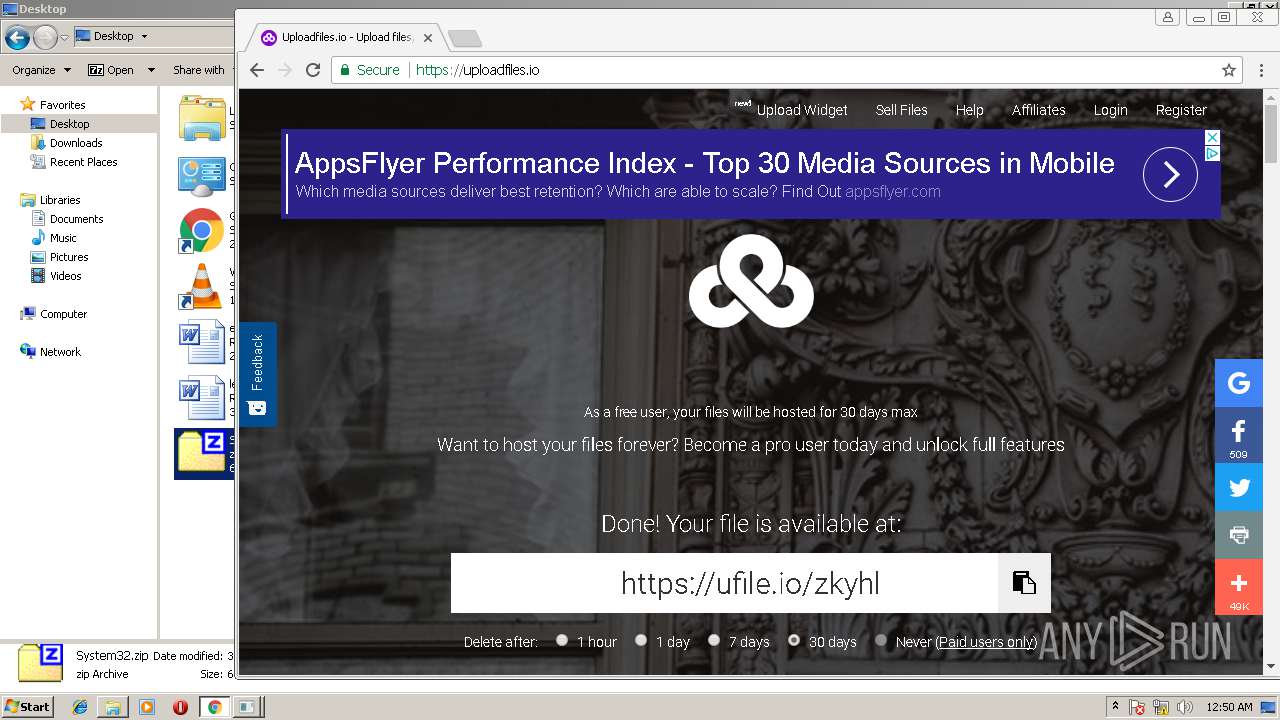Select Downloads in Explorer favorites

click(x=76, y=143)
